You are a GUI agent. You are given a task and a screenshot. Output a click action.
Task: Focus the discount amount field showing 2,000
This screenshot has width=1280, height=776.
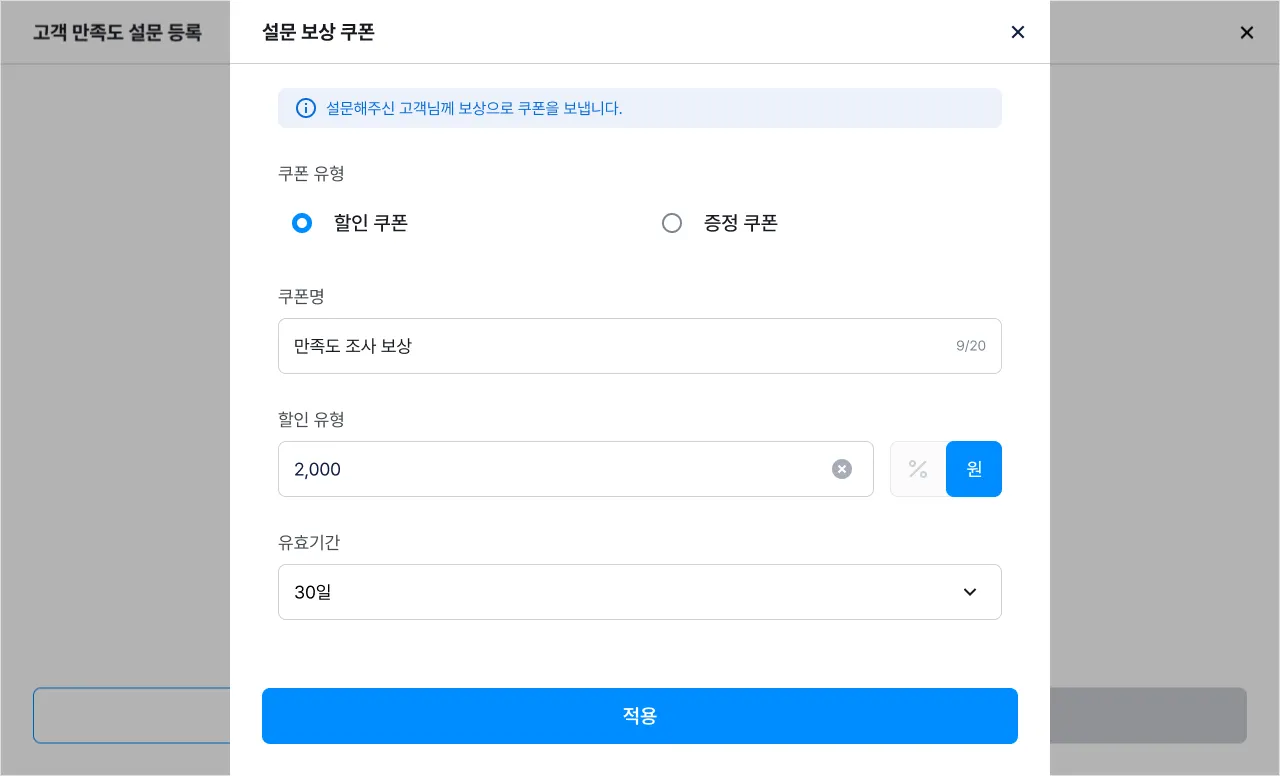tap(550, 469)
